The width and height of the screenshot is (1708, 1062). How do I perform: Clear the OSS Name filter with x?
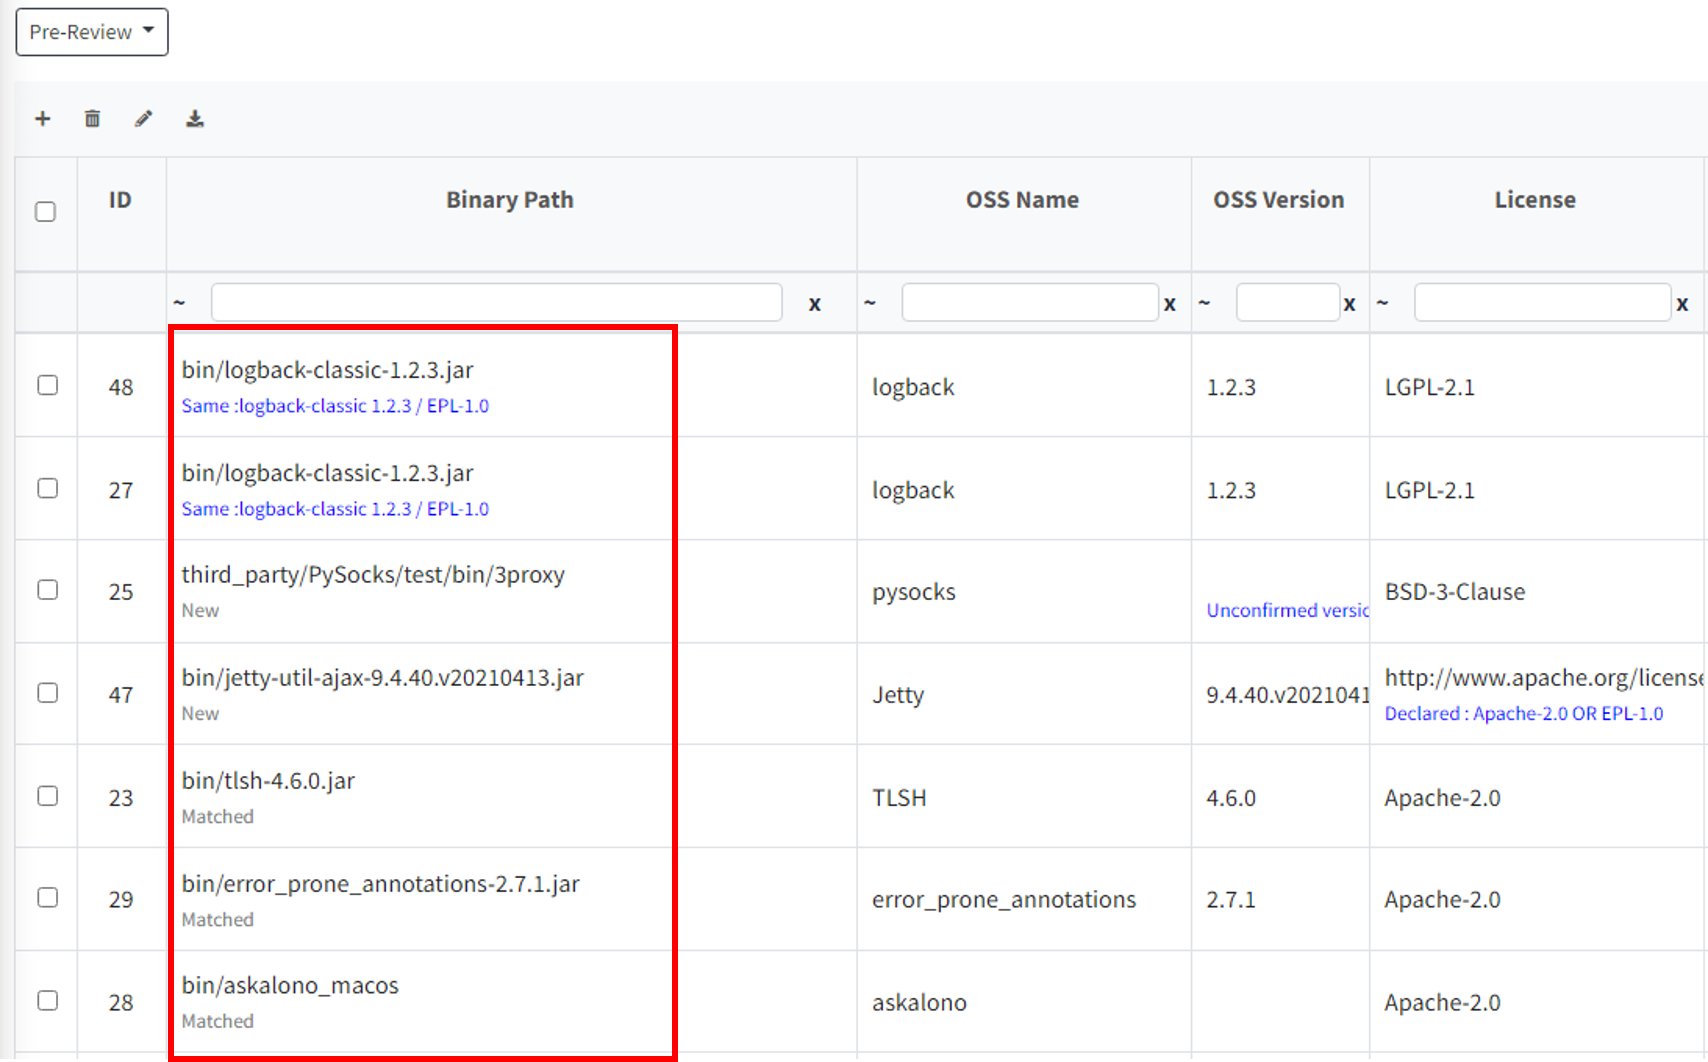tap(1170, 304)
